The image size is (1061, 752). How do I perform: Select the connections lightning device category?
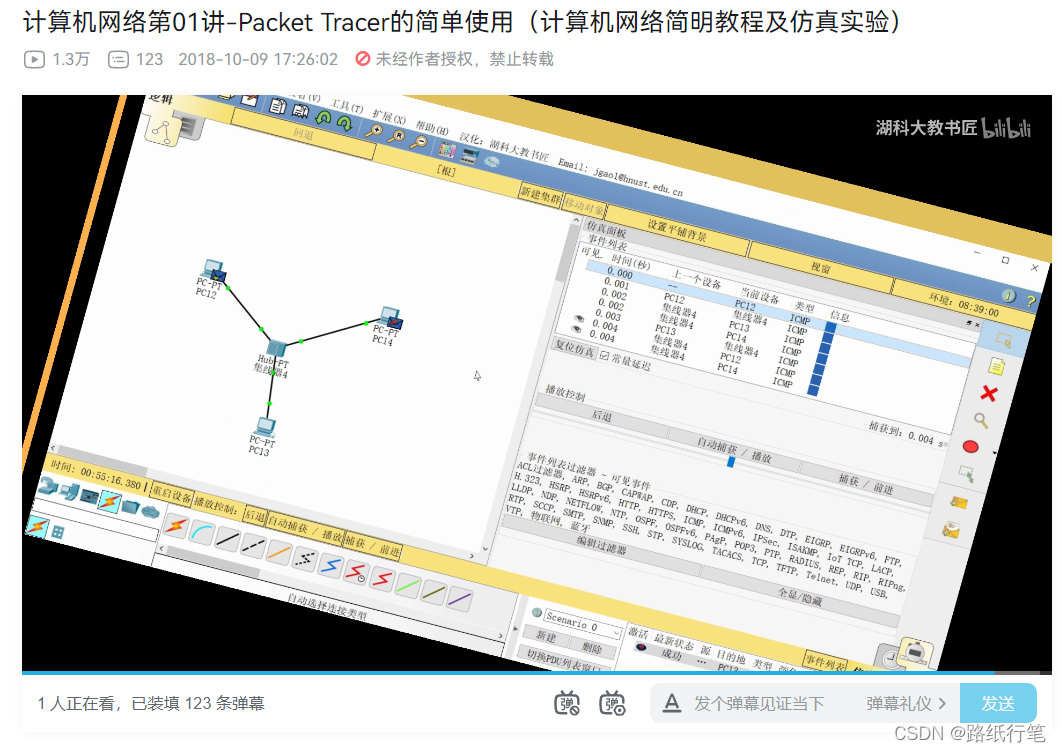click(x=109, y=501)
